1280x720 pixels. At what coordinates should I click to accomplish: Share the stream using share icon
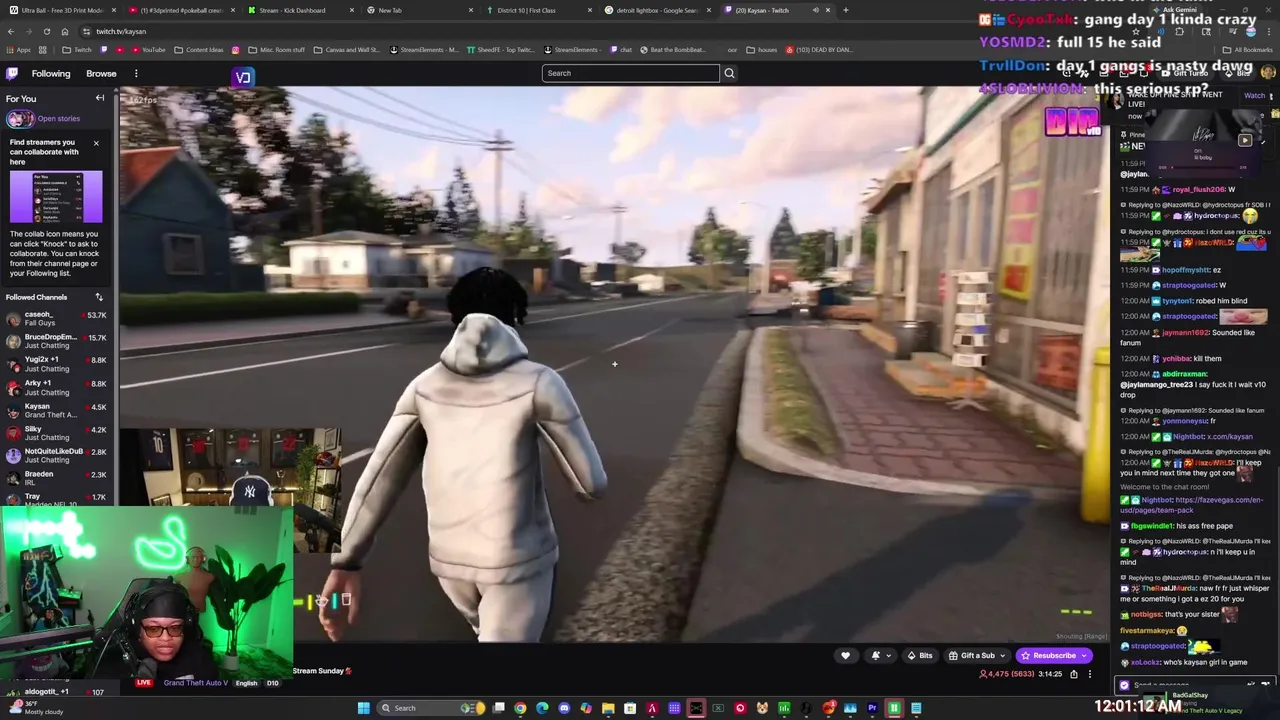(1074, 674)
